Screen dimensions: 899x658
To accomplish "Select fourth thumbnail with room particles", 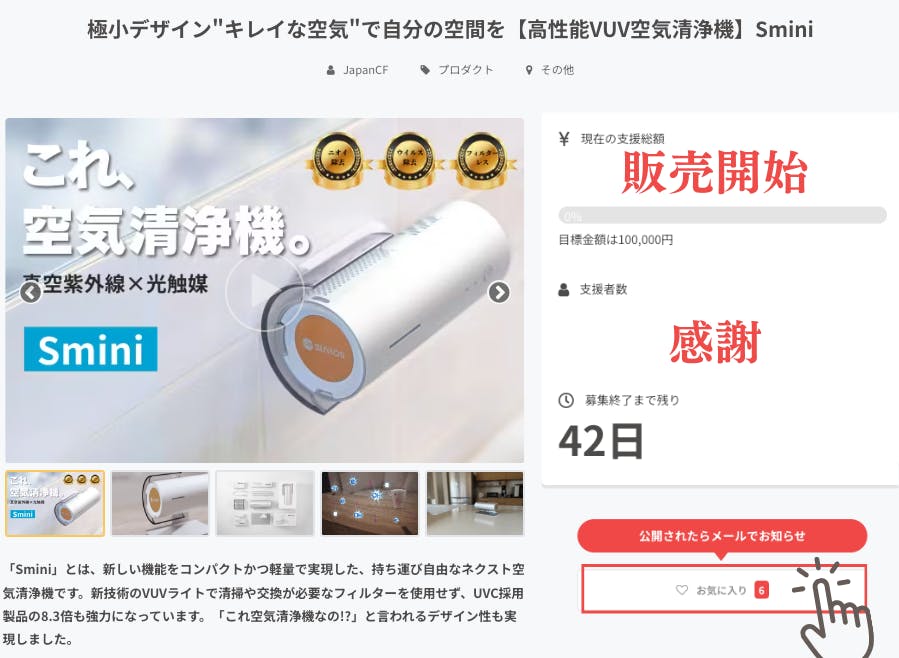I will pos(370,504).
